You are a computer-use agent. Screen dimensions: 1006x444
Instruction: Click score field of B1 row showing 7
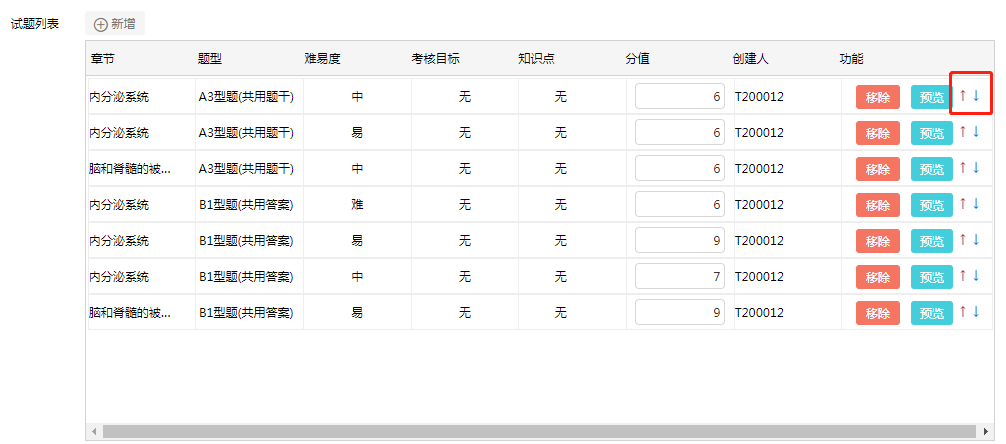[679, 277]
